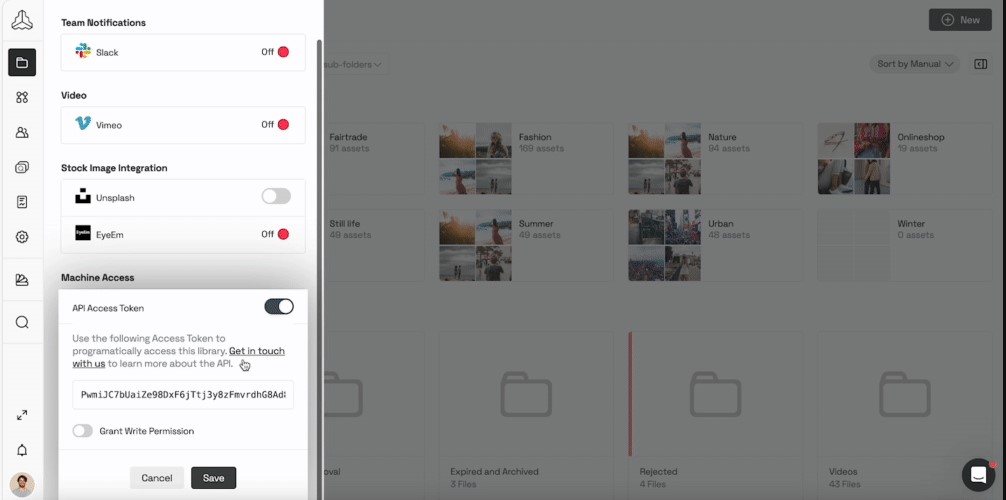
Task: Click the Save button
Action: (x=214, y=478)
